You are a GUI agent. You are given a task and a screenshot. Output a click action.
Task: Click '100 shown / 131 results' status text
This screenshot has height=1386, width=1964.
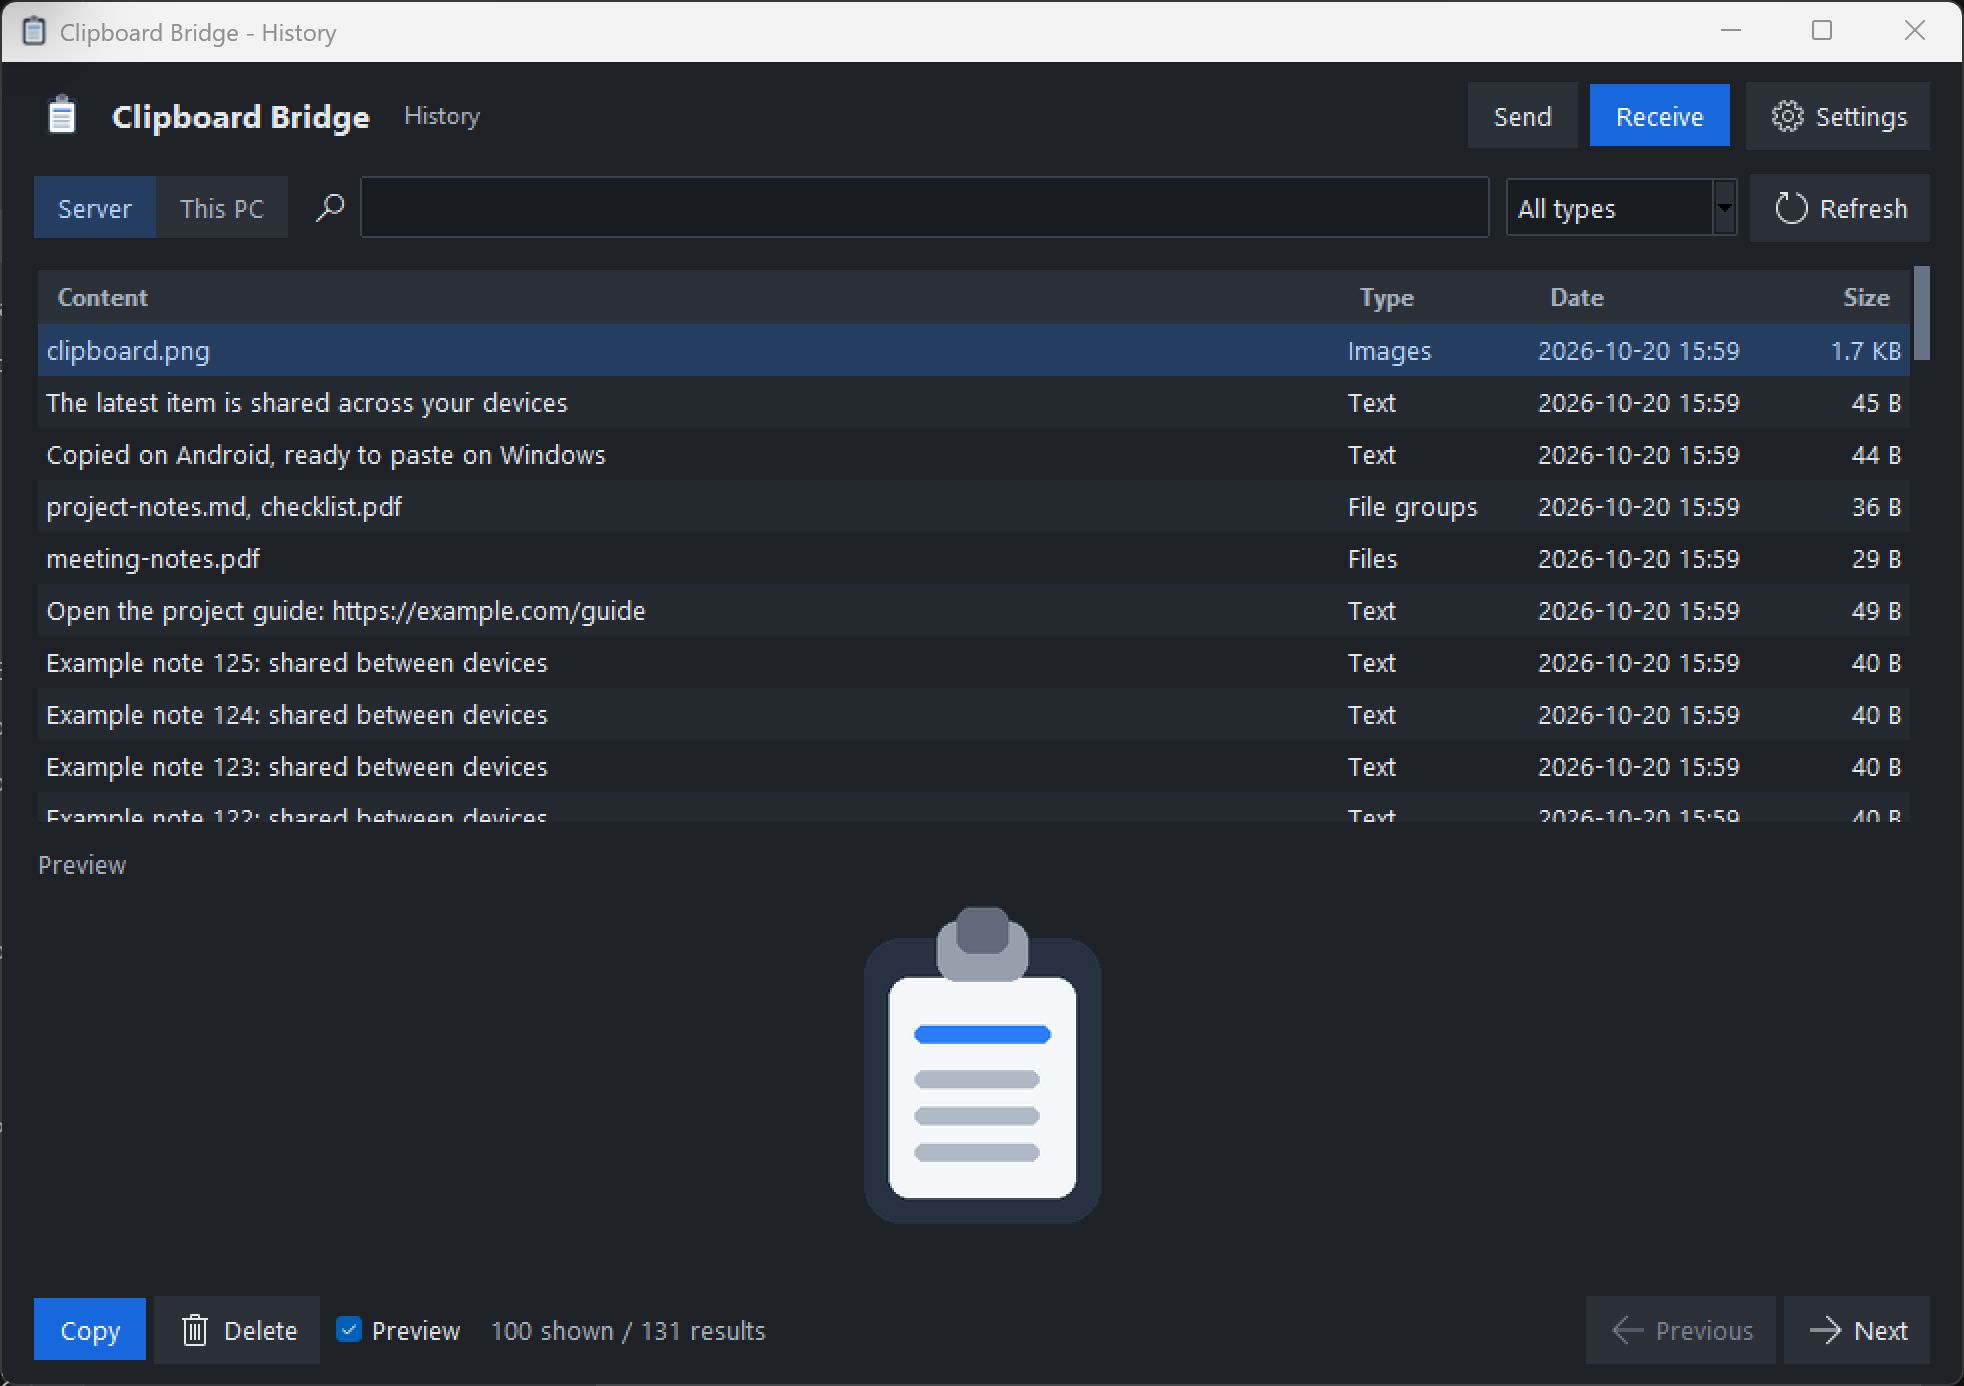[628, 1330]
